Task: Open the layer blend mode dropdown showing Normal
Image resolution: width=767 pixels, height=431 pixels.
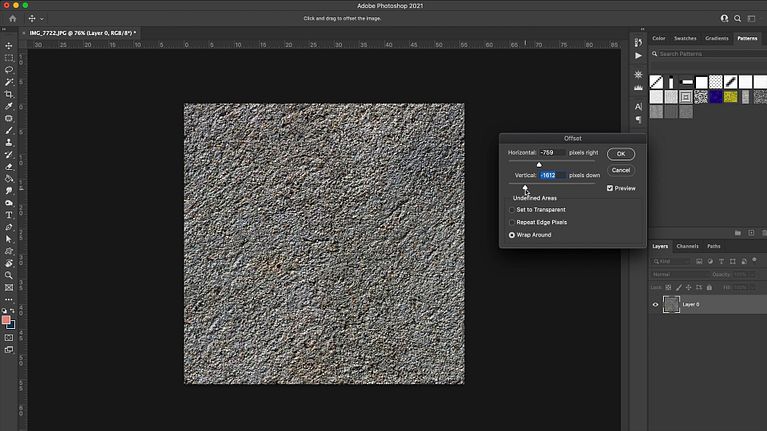Action: (x=676, y=274)
